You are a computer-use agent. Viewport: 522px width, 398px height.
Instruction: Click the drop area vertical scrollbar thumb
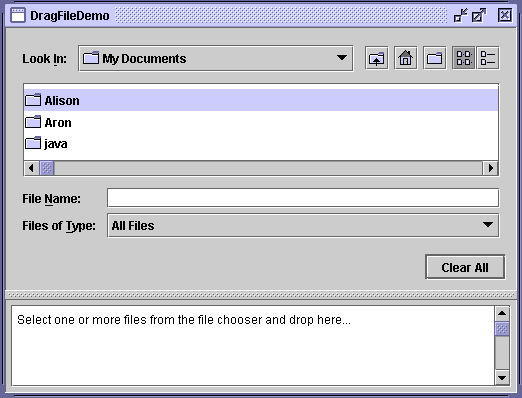[x=502, y=329]
